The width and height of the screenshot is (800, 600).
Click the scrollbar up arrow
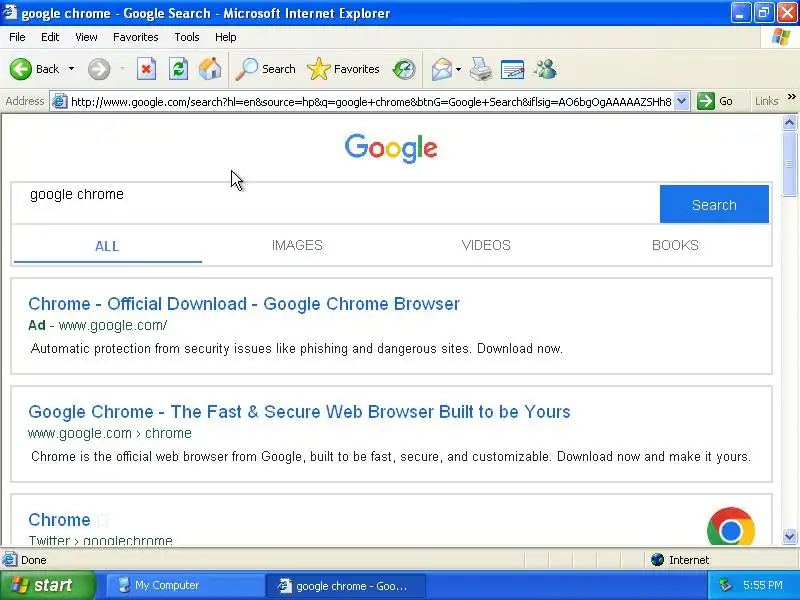pos(789,122)
